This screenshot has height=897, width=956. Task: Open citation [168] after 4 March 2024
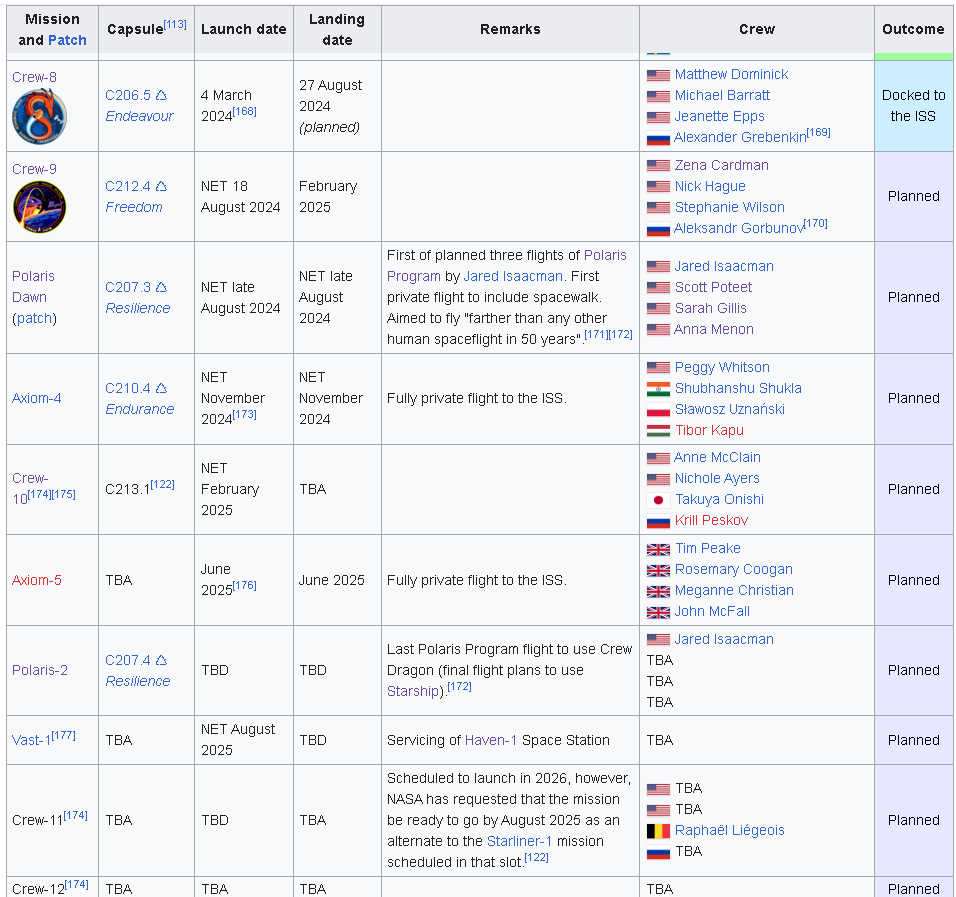[244, 111]
